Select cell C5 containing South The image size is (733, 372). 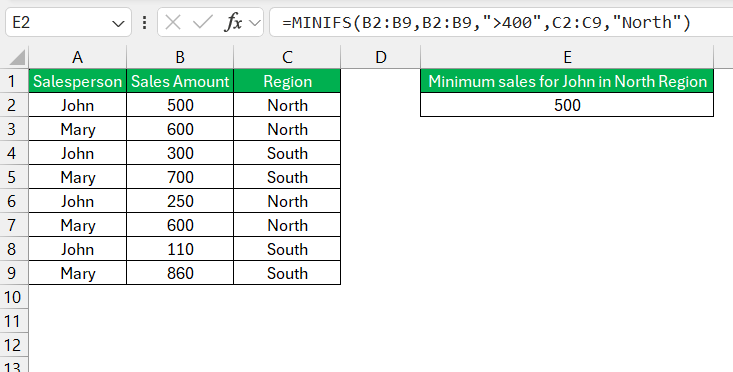point(287,177)
